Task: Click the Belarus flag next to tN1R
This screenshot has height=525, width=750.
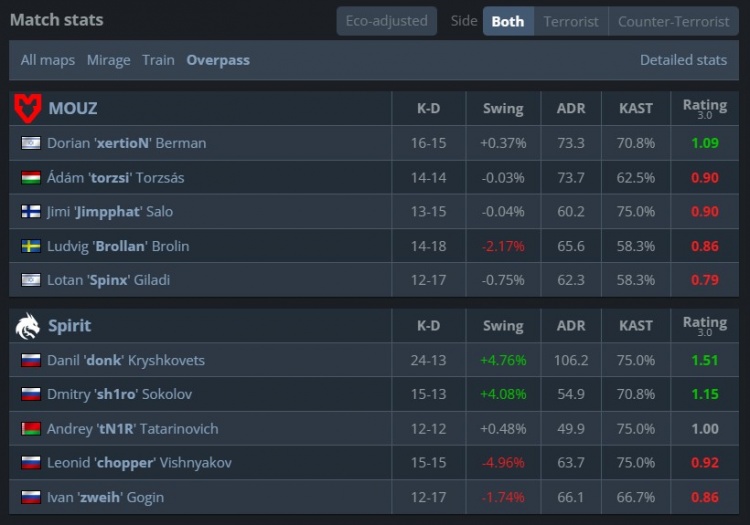Action: point(30,429)
